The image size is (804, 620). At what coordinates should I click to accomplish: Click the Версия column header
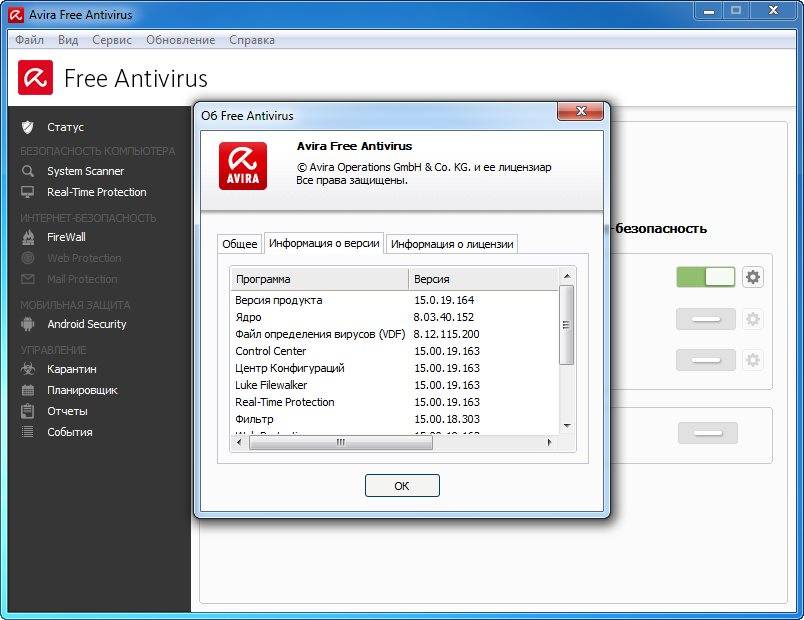(x=483, y=279)
